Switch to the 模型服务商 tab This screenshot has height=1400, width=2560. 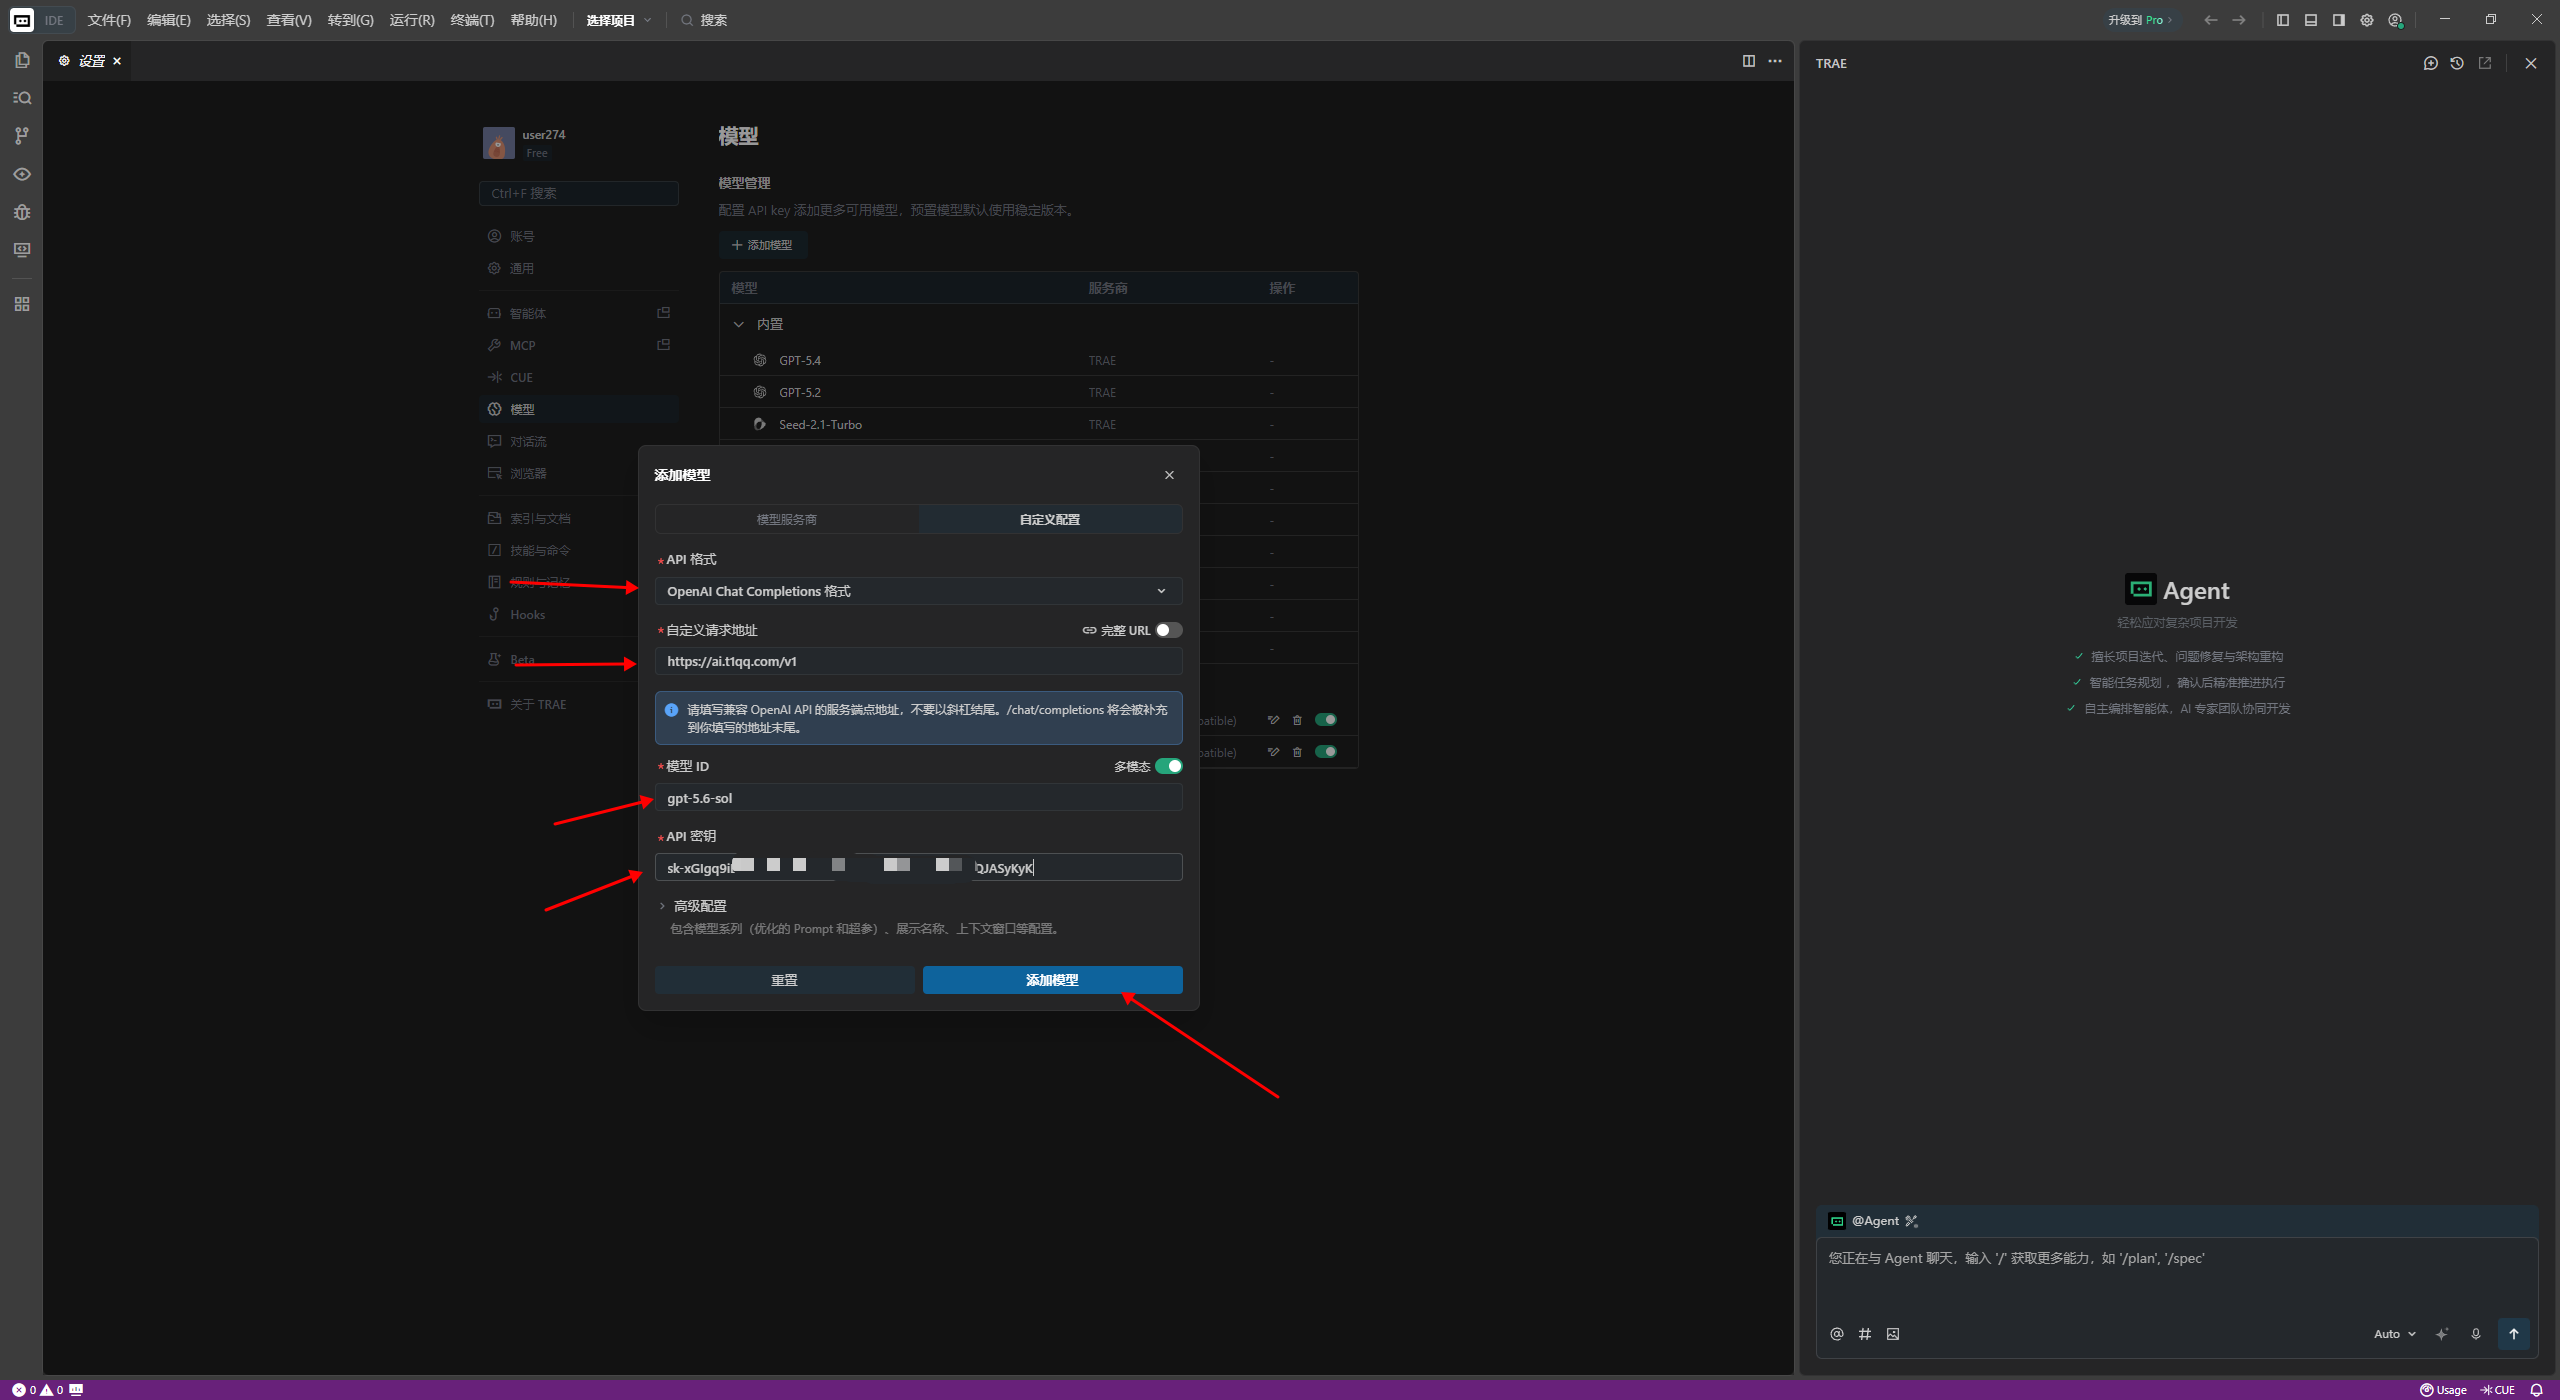[x=787, y=519]
